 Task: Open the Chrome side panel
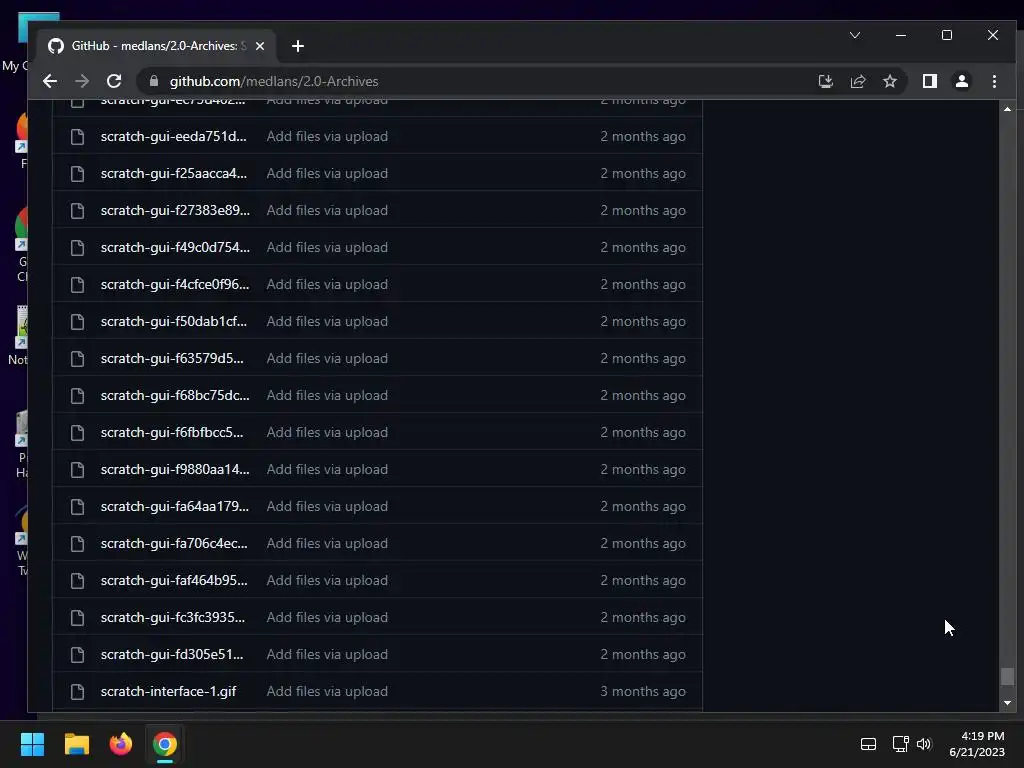930,81
